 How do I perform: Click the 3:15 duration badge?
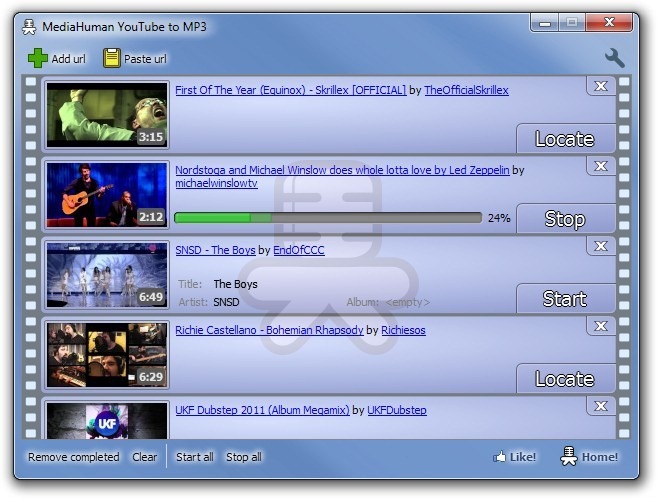[x=151, y=137]
